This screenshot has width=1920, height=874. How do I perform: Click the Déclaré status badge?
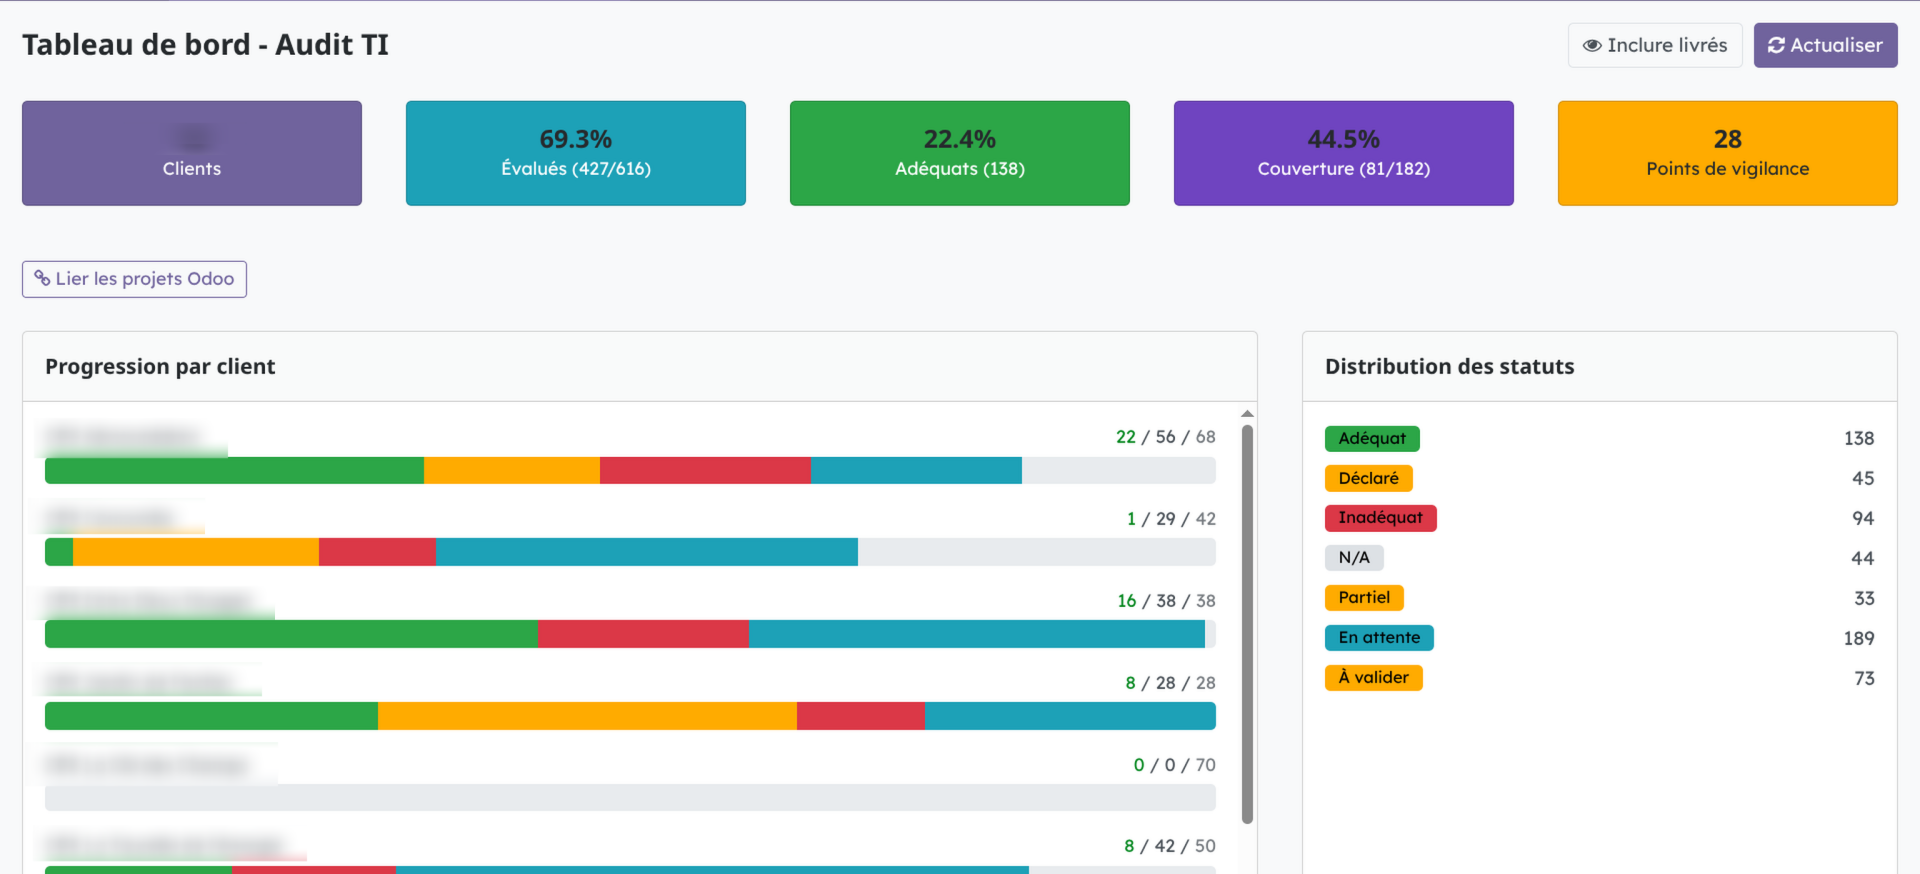(x=1367, y=478)
